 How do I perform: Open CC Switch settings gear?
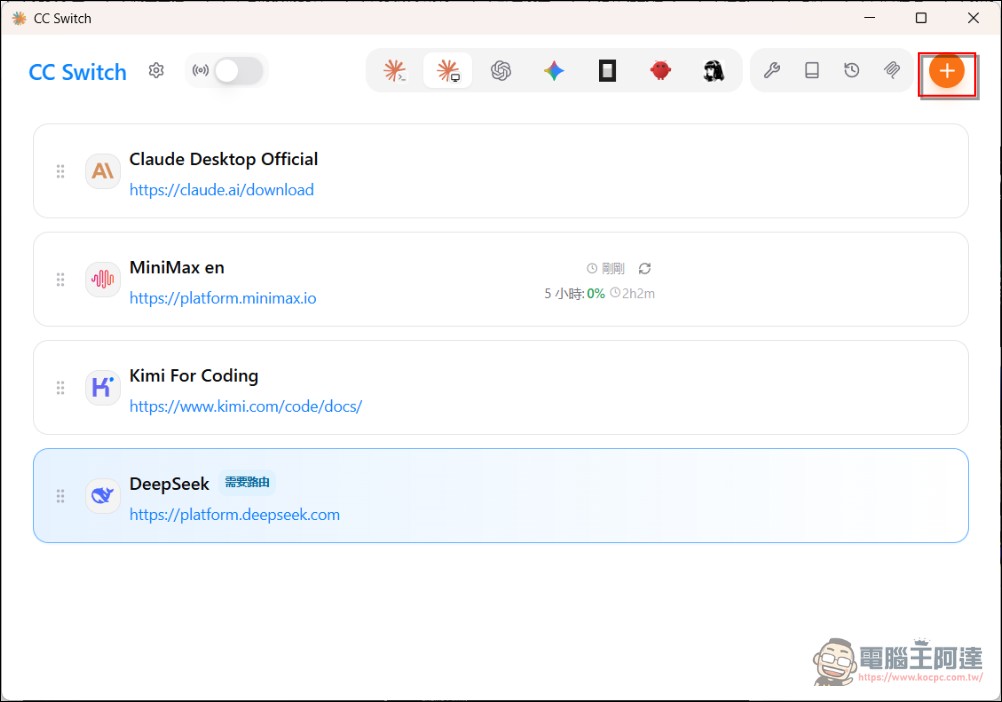pos(156,70)
